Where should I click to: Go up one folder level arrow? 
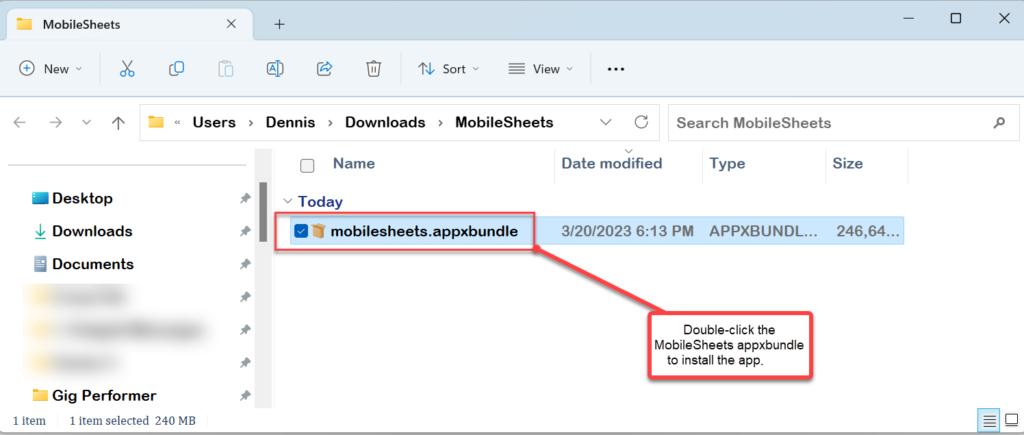pos(118,122)
